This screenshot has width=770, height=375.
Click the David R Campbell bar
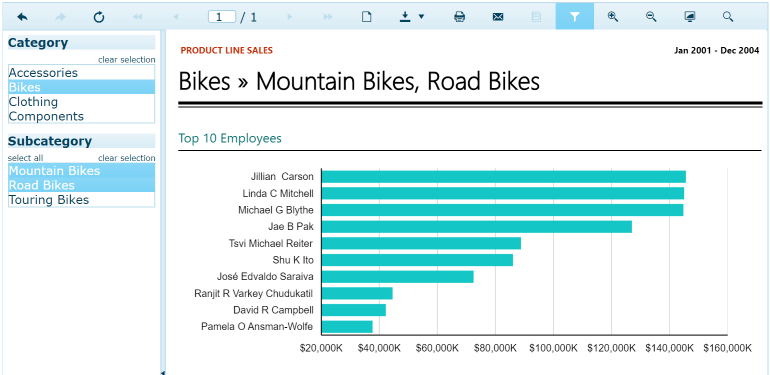point(354,310)
